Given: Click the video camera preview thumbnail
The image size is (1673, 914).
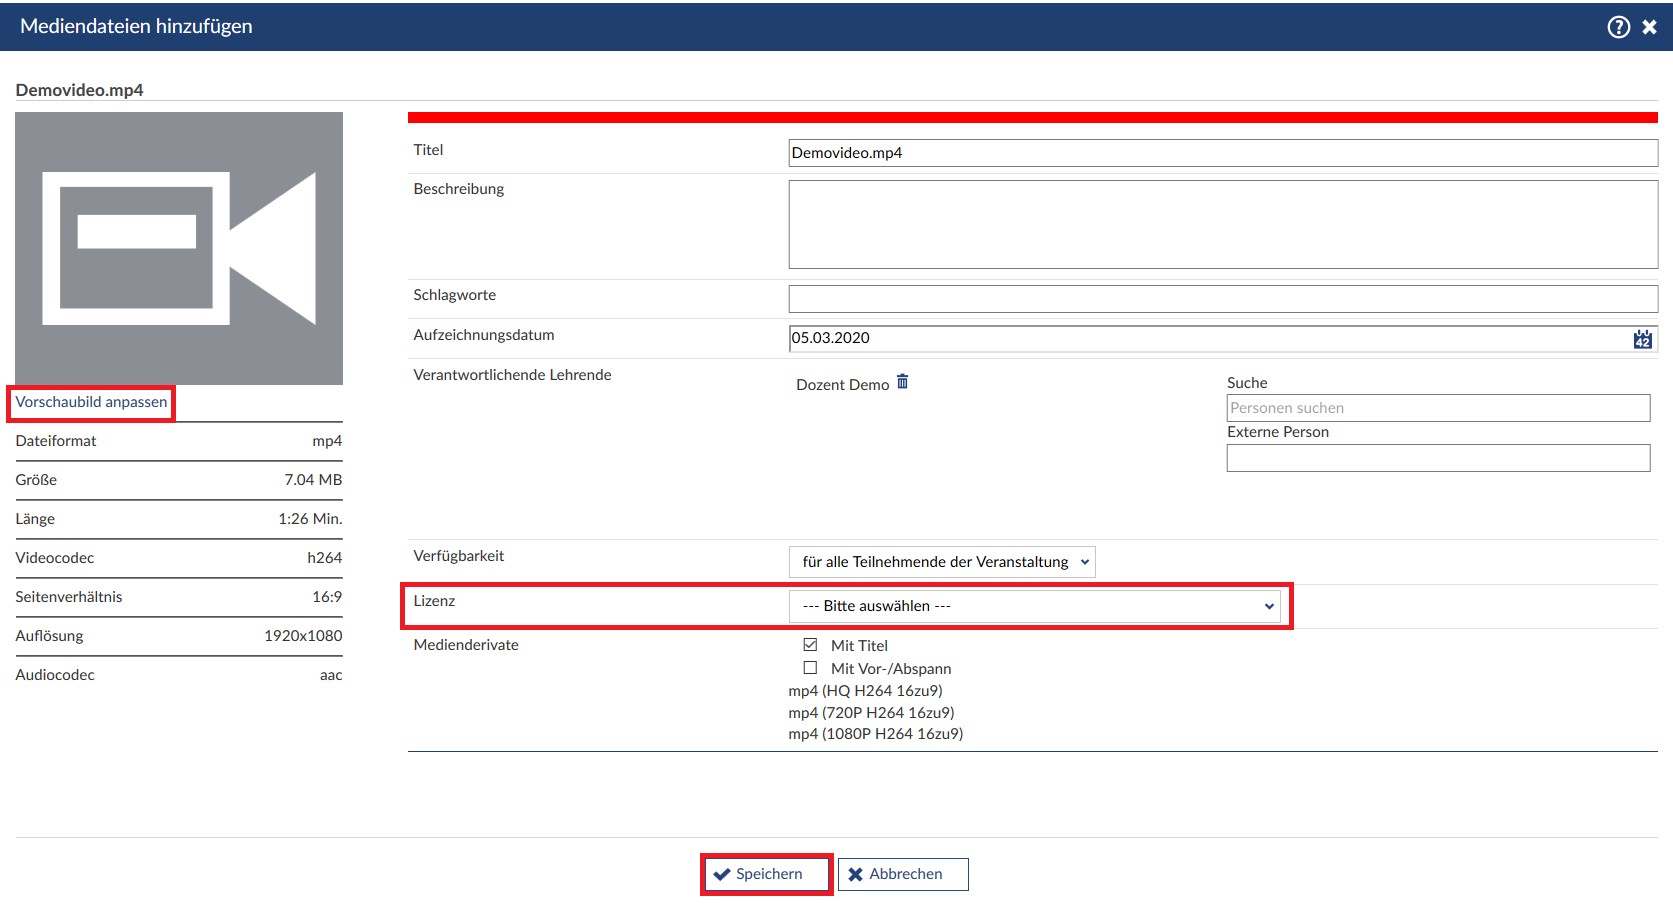Looking at the screenshot, I should (x=179, y=248).
